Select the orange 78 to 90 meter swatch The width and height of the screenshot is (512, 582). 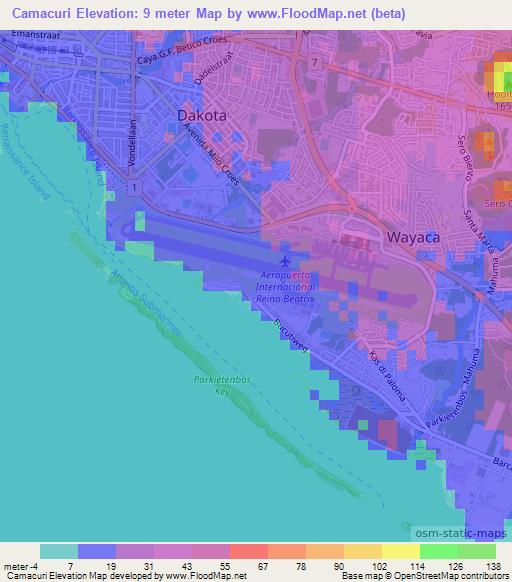(x=325, y=551)
